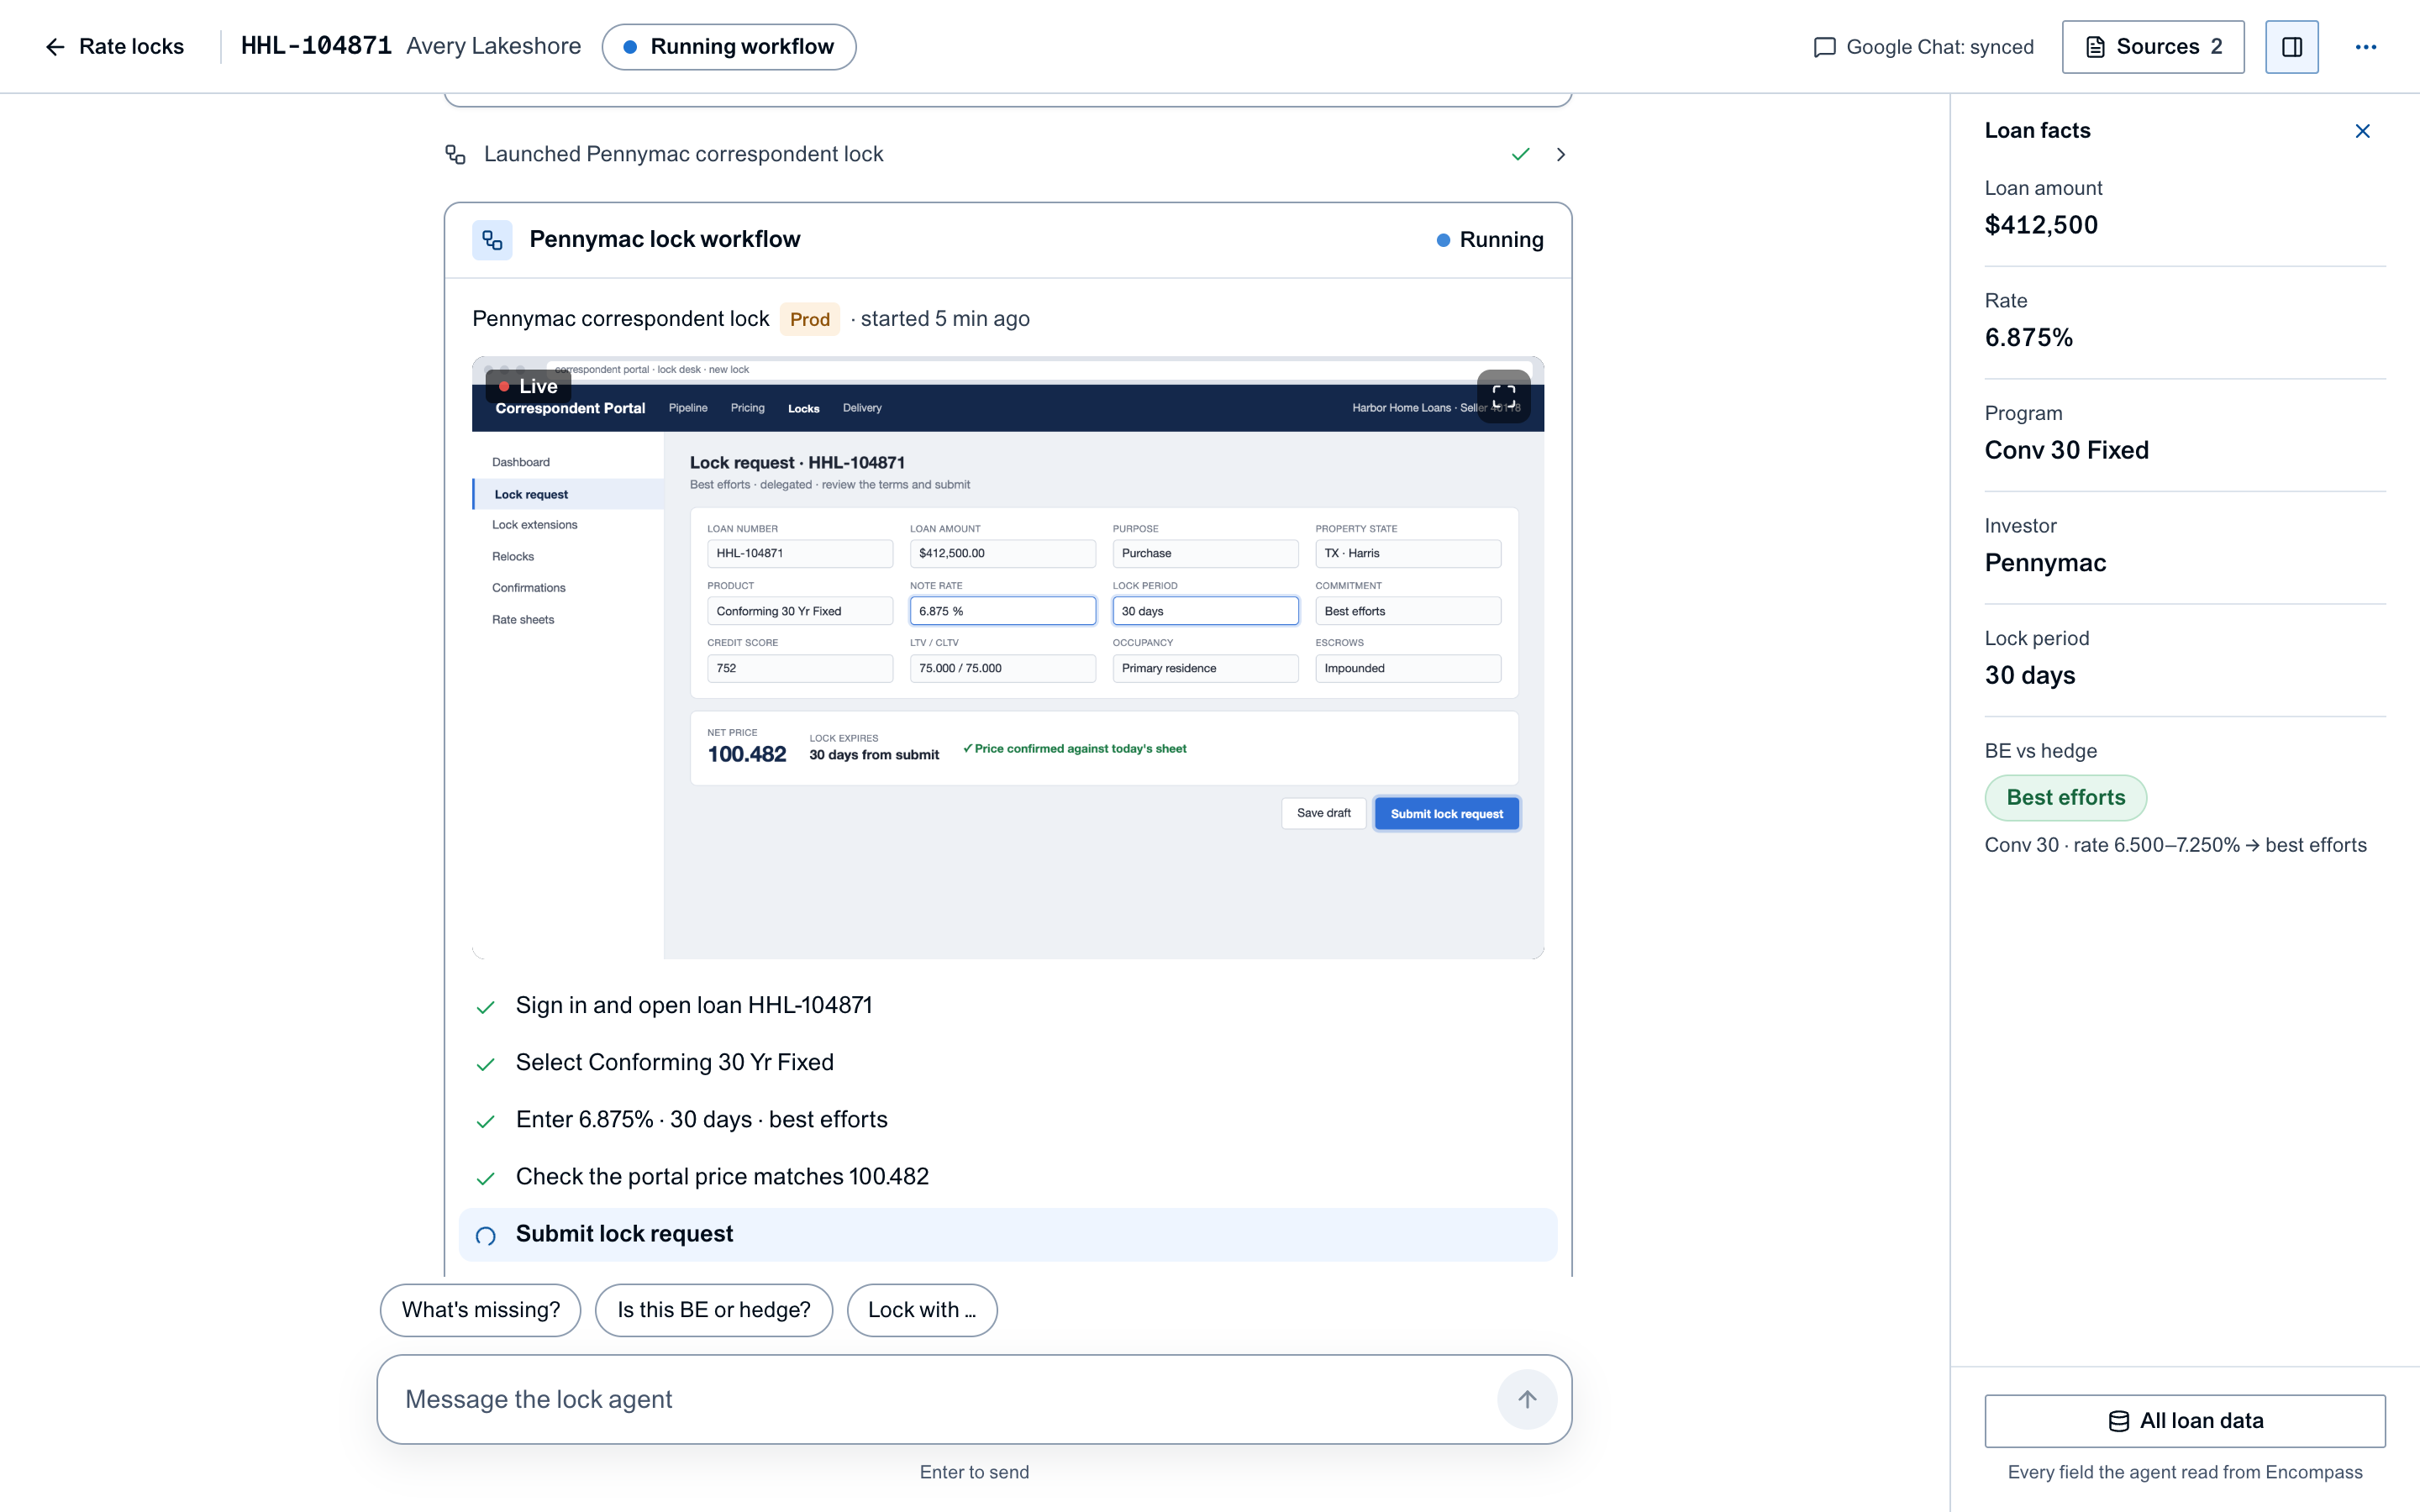
Task: Click the send arrow button
Action: coord(1526,1399)
